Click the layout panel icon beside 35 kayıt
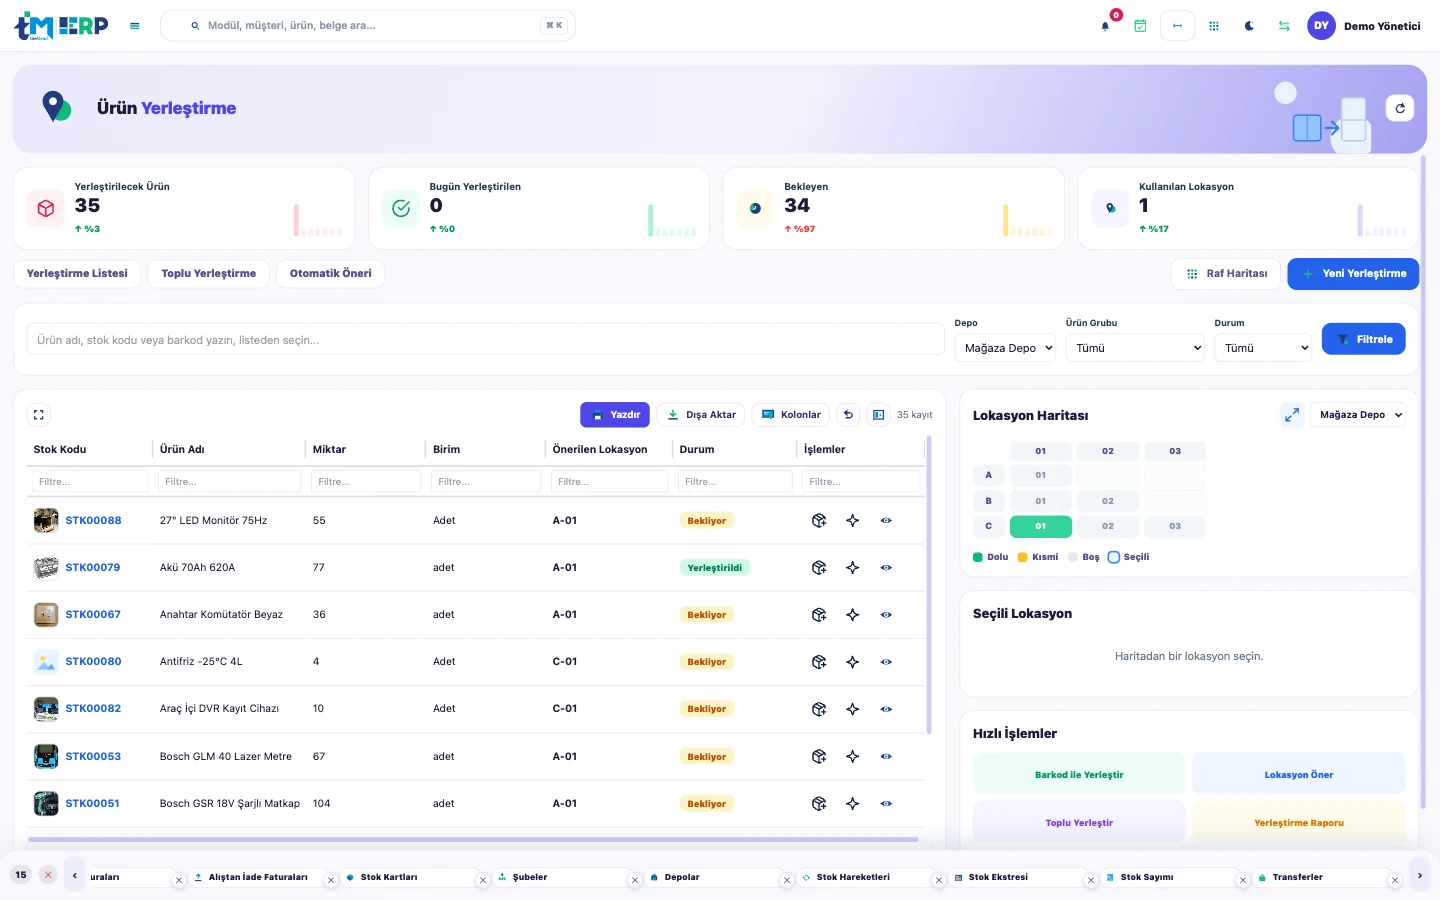 click(x=878, y=415)
